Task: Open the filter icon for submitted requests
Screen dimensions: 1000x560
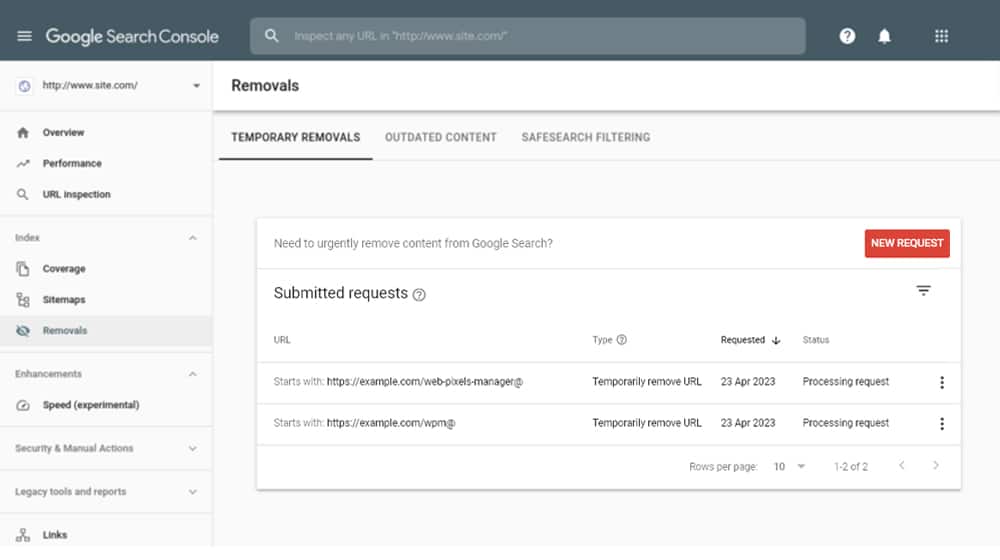Action: pyautogui.click(x=923, y=291)
